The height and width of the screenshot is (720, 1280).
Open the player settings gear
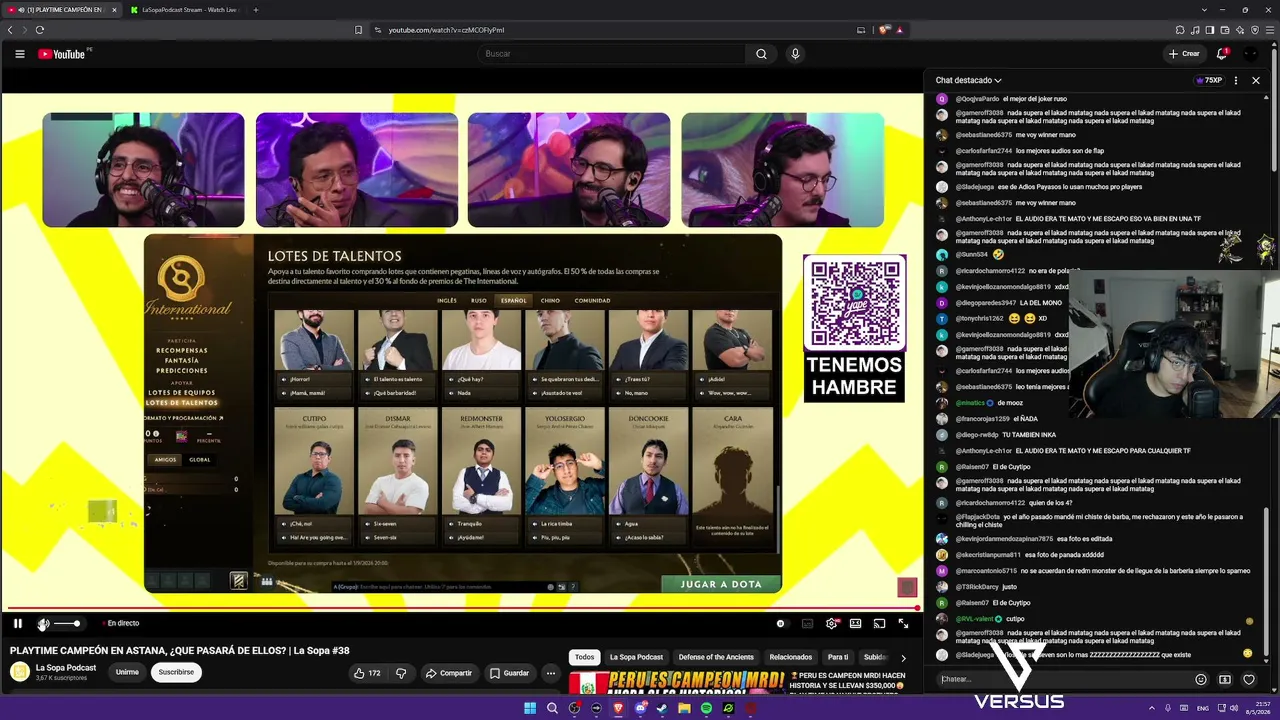(x=831, y=623)
